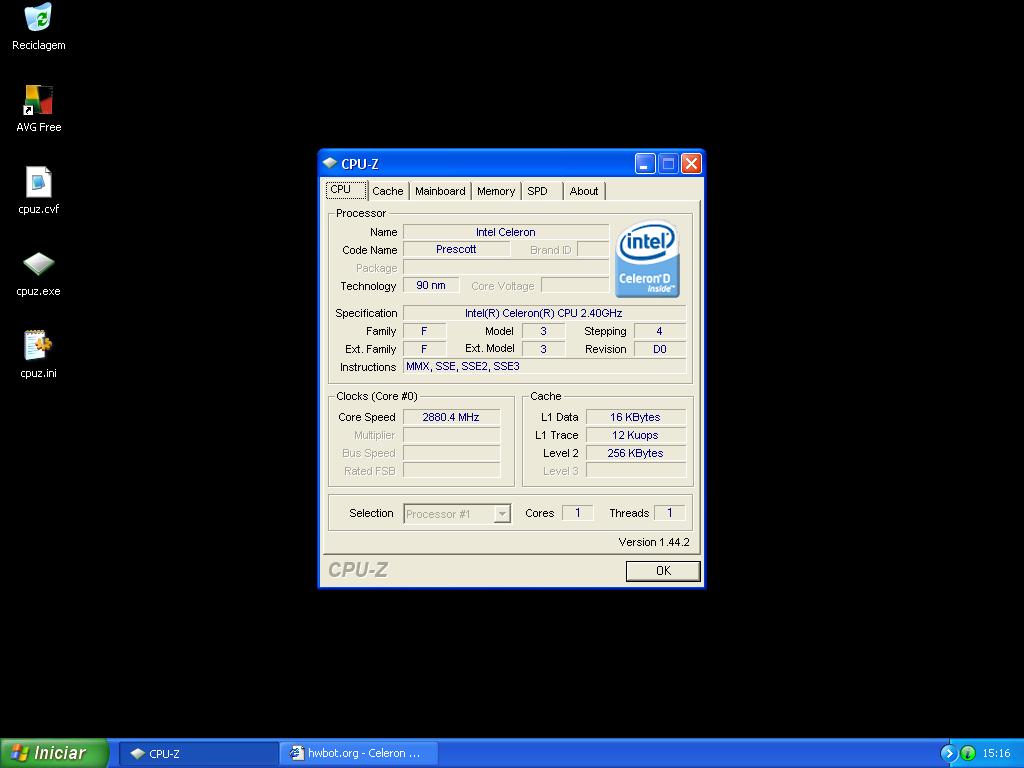Click the Code Name value 'Prescott'
The width and height of the screenshot is (1024, 768).
point(456,249)
